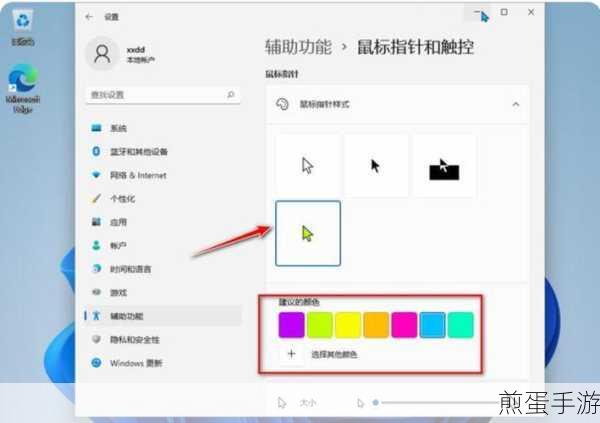Select the white mouse pointer style
This screenshot has width=600, height=423.
308,166
